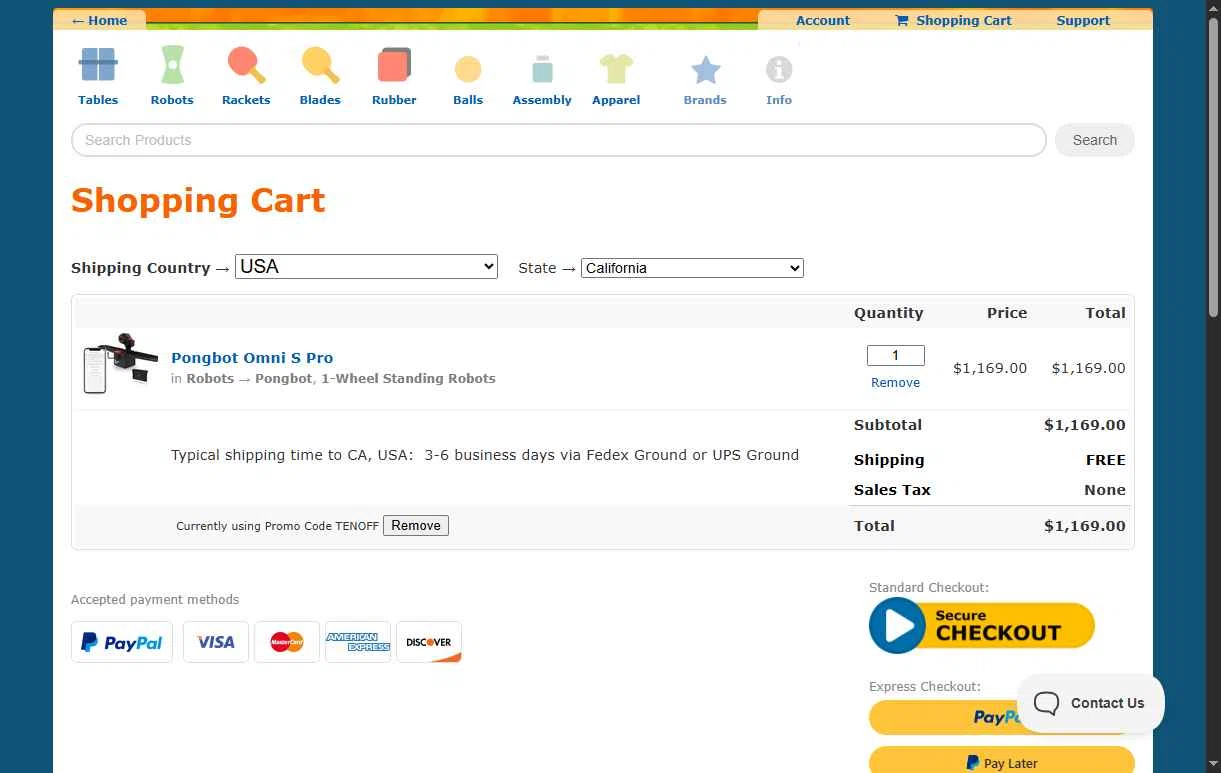Remove the TENOFF promo code

(x=416, y=526)
